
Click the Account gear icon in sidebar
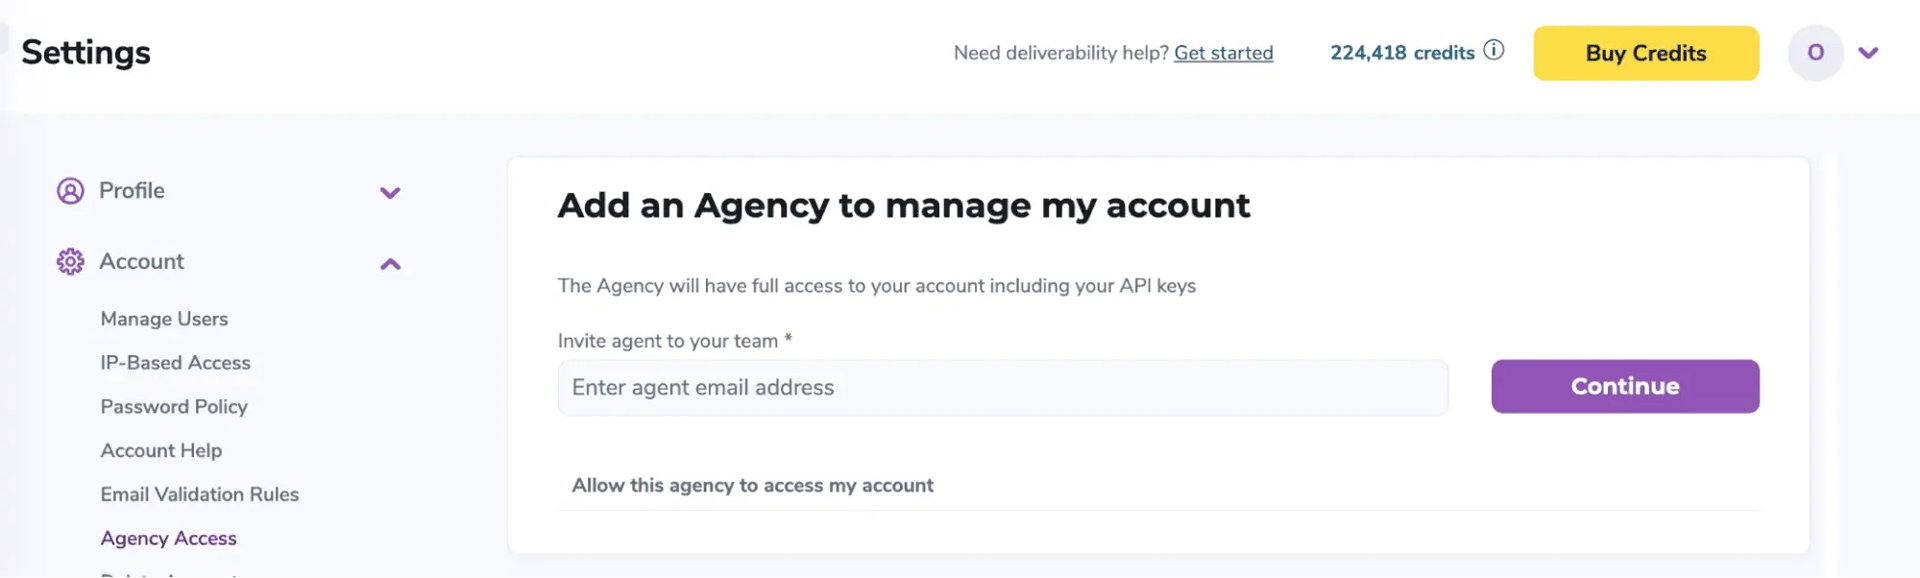pos(69,261)
